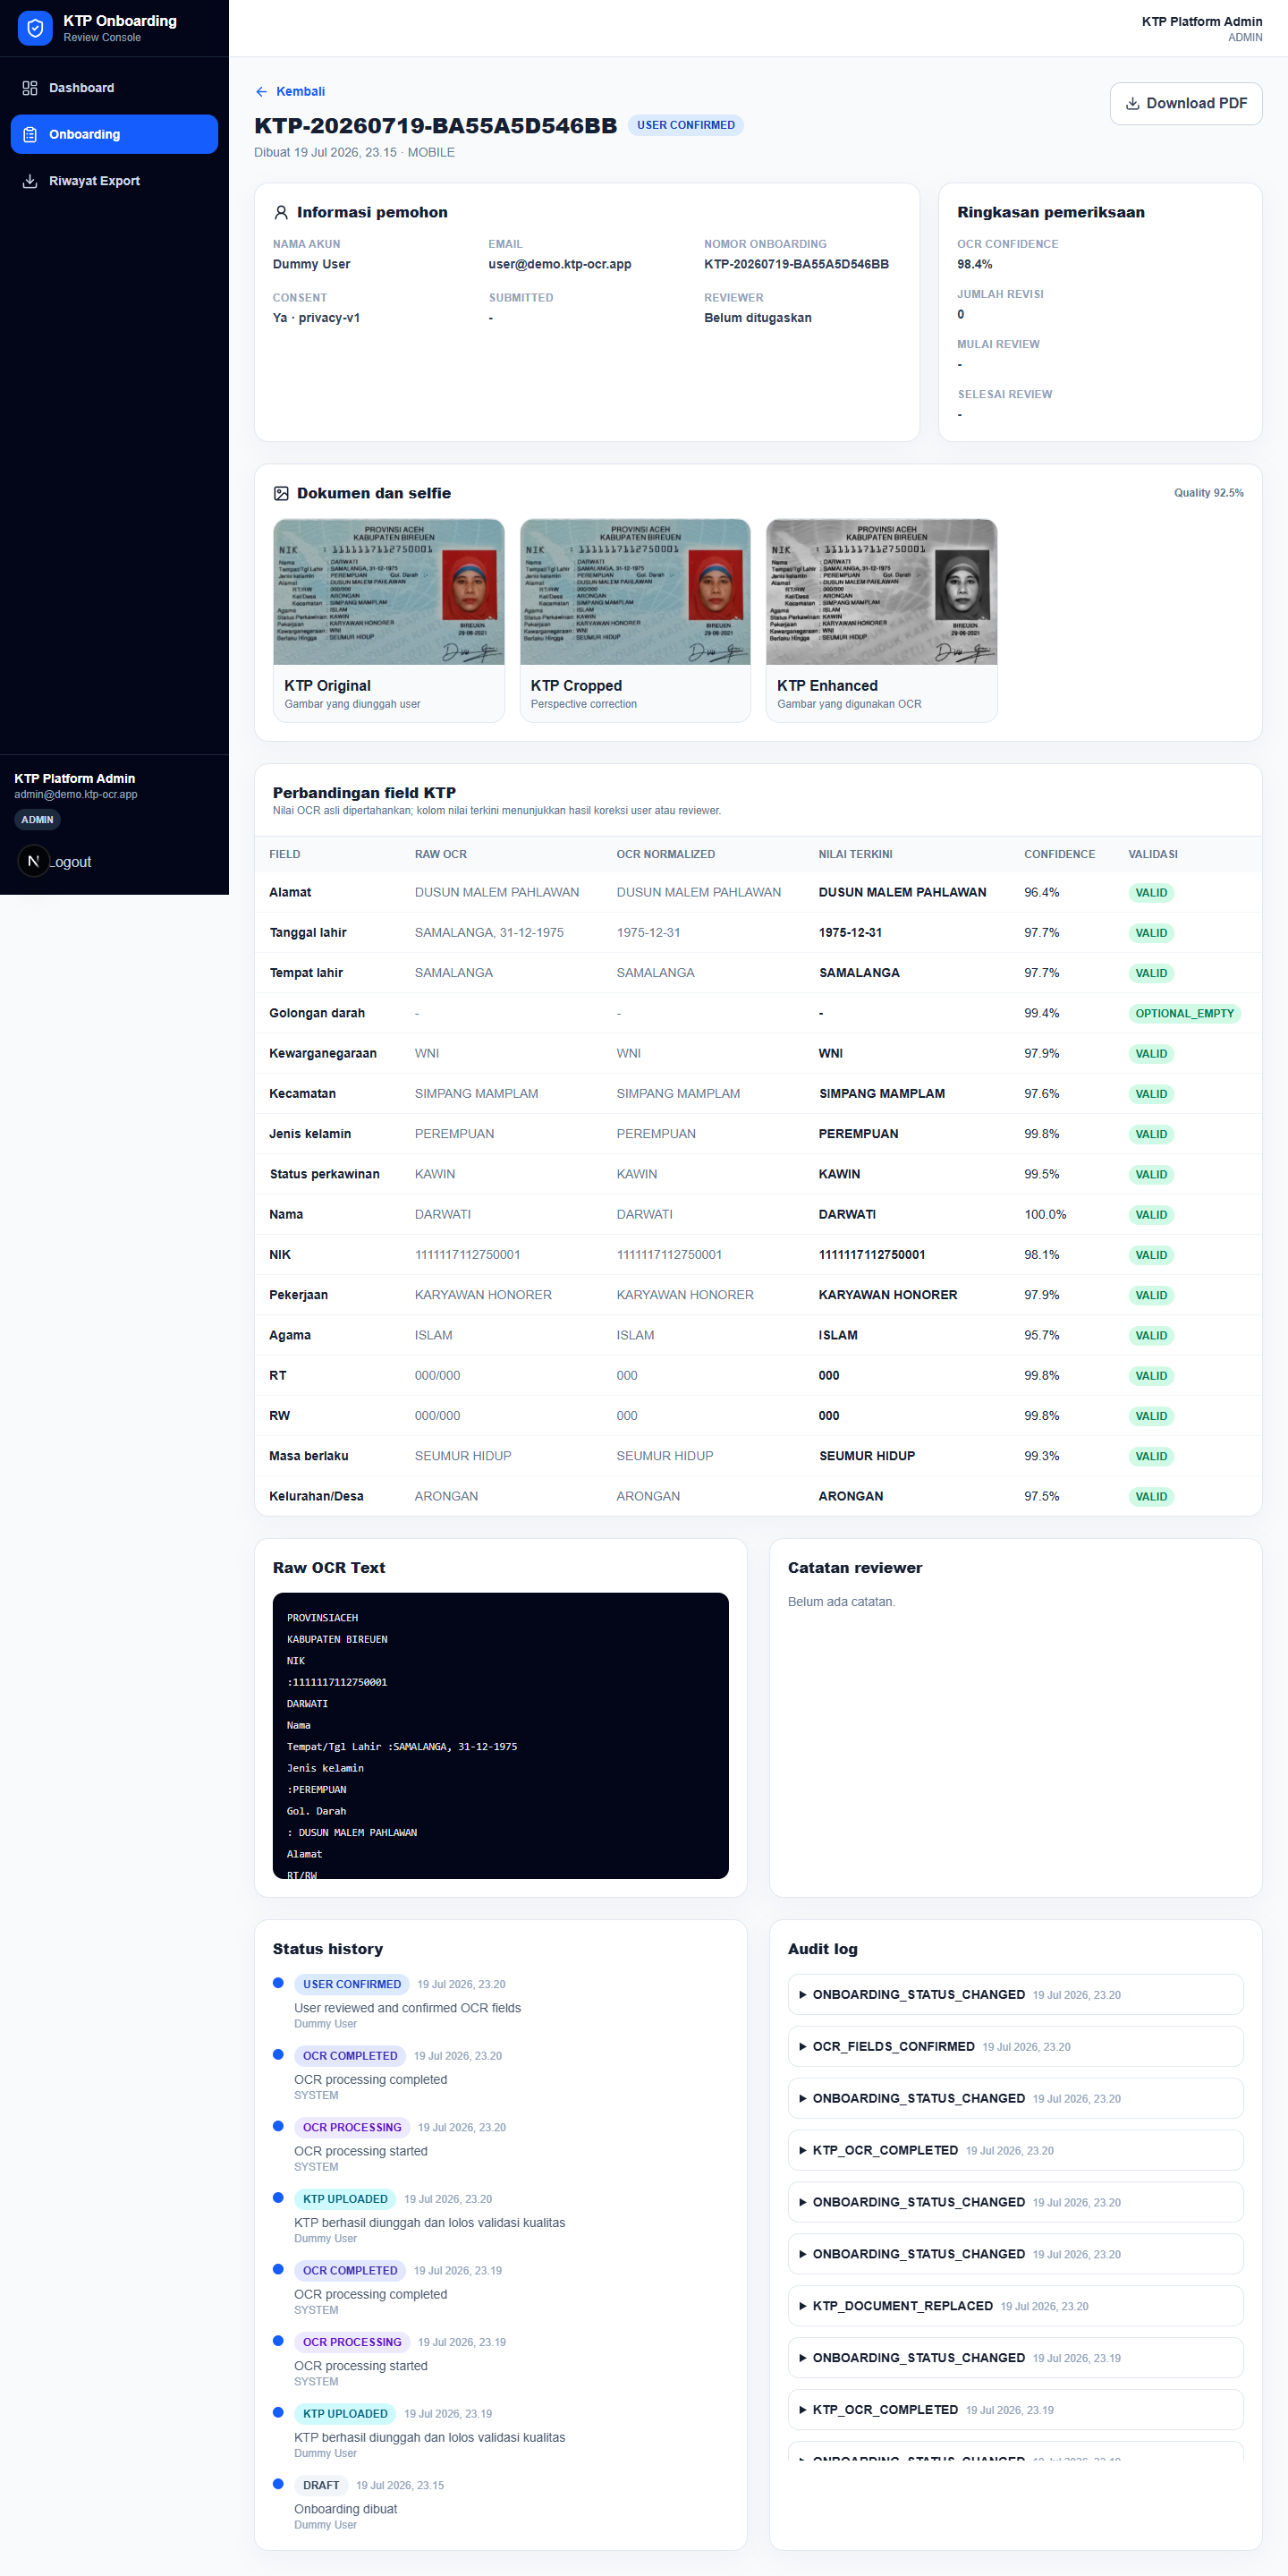
Task: Click the bold KARYAWAN HONORER current value
Action: [887, 1295]
